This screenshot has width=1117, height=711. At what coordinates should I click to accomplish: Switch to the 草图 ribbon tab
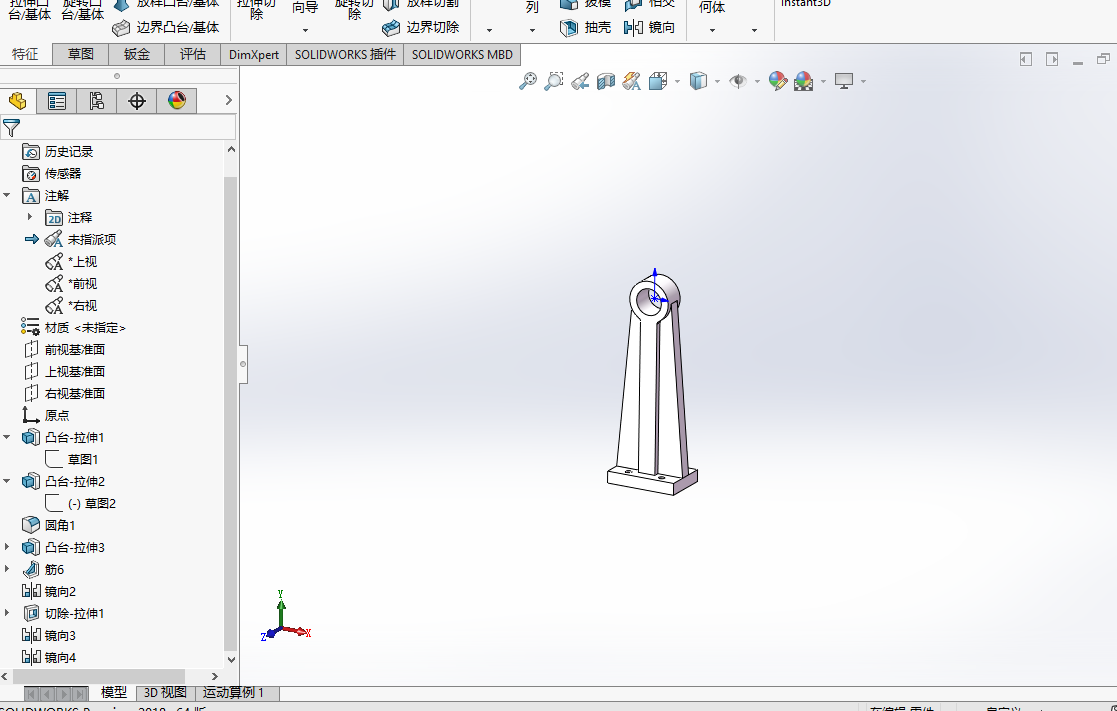coord(81,55)
